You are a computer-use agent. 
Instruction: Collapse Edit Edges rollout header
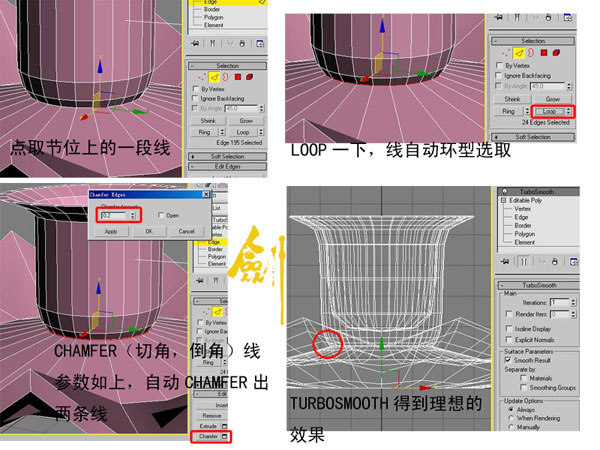point(227,166)
